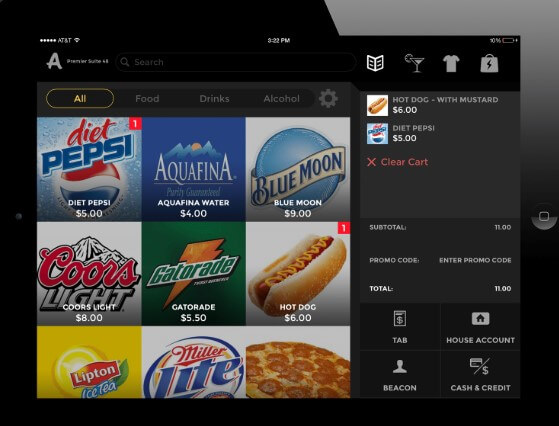Screen dimensions: 559x426
Task: Click the Search input field
Action: [236, 62]
